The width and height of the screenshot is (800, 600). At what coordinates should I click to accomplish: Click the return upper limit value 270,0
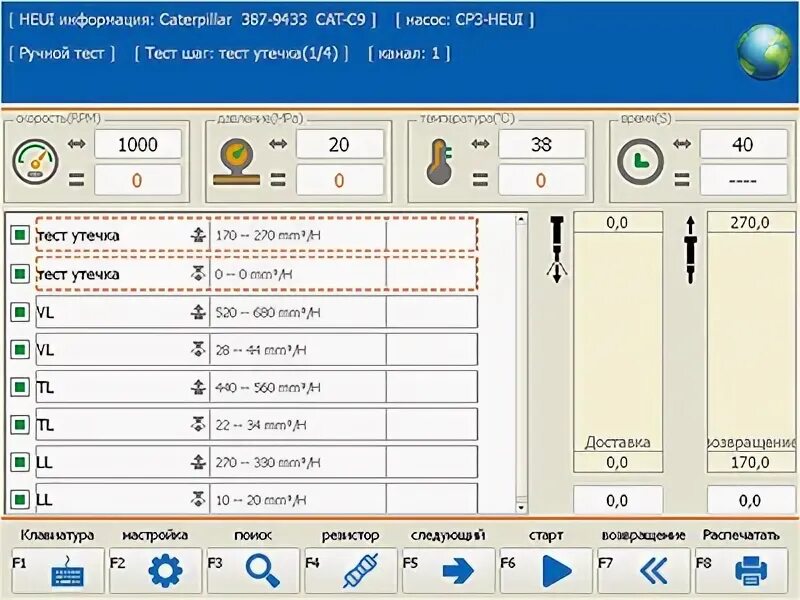coord(751,222)
